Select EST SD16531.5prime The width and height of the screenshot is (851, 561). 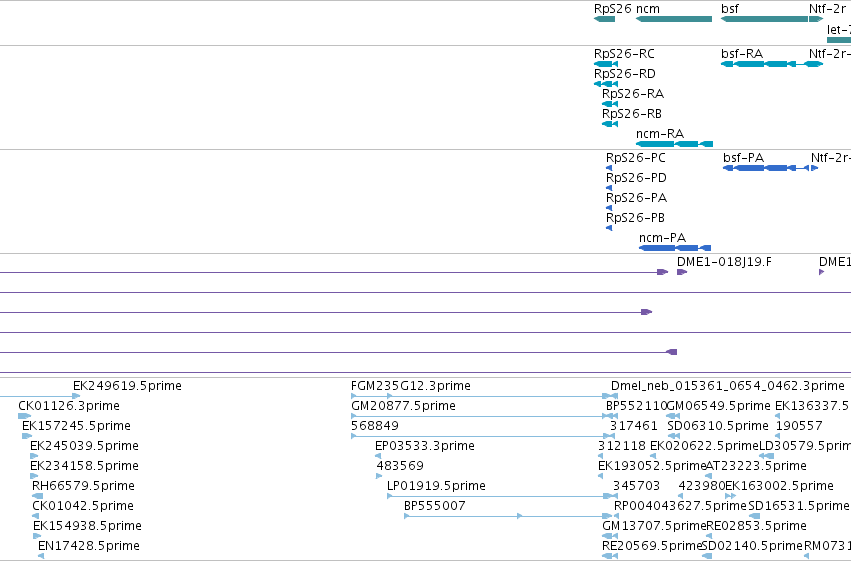(799, 506)
